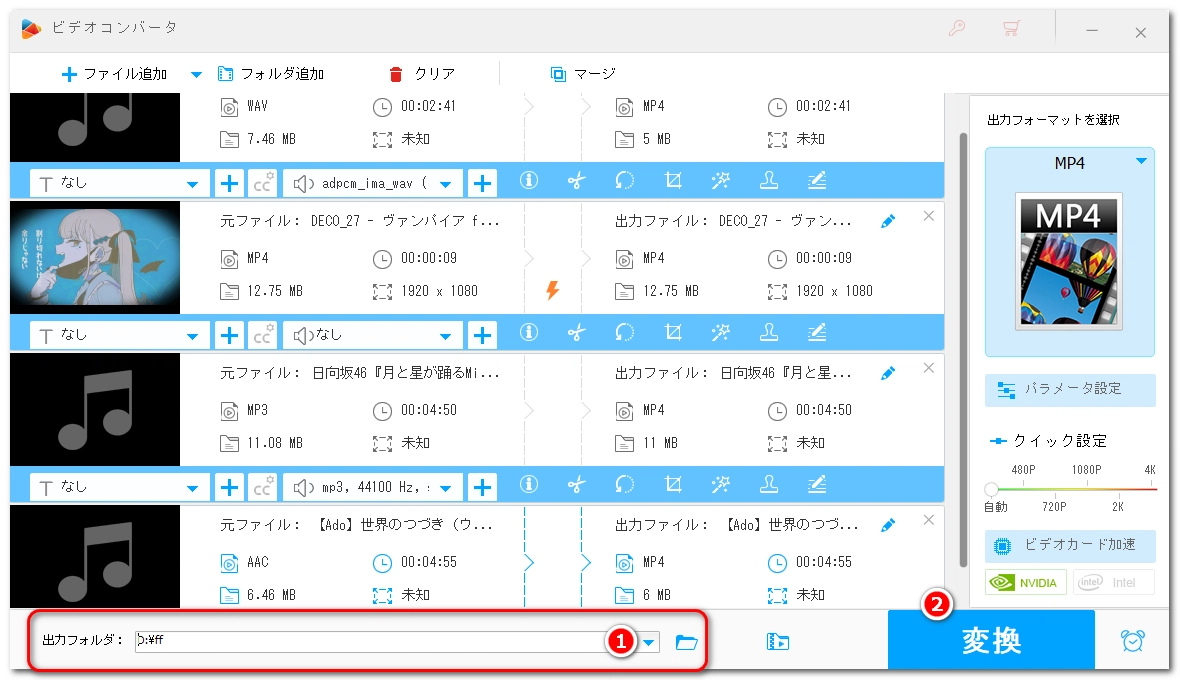Click ファイル追加 to add files
The height and width of the screenshot is (680, 1180).
coord(113,74)
